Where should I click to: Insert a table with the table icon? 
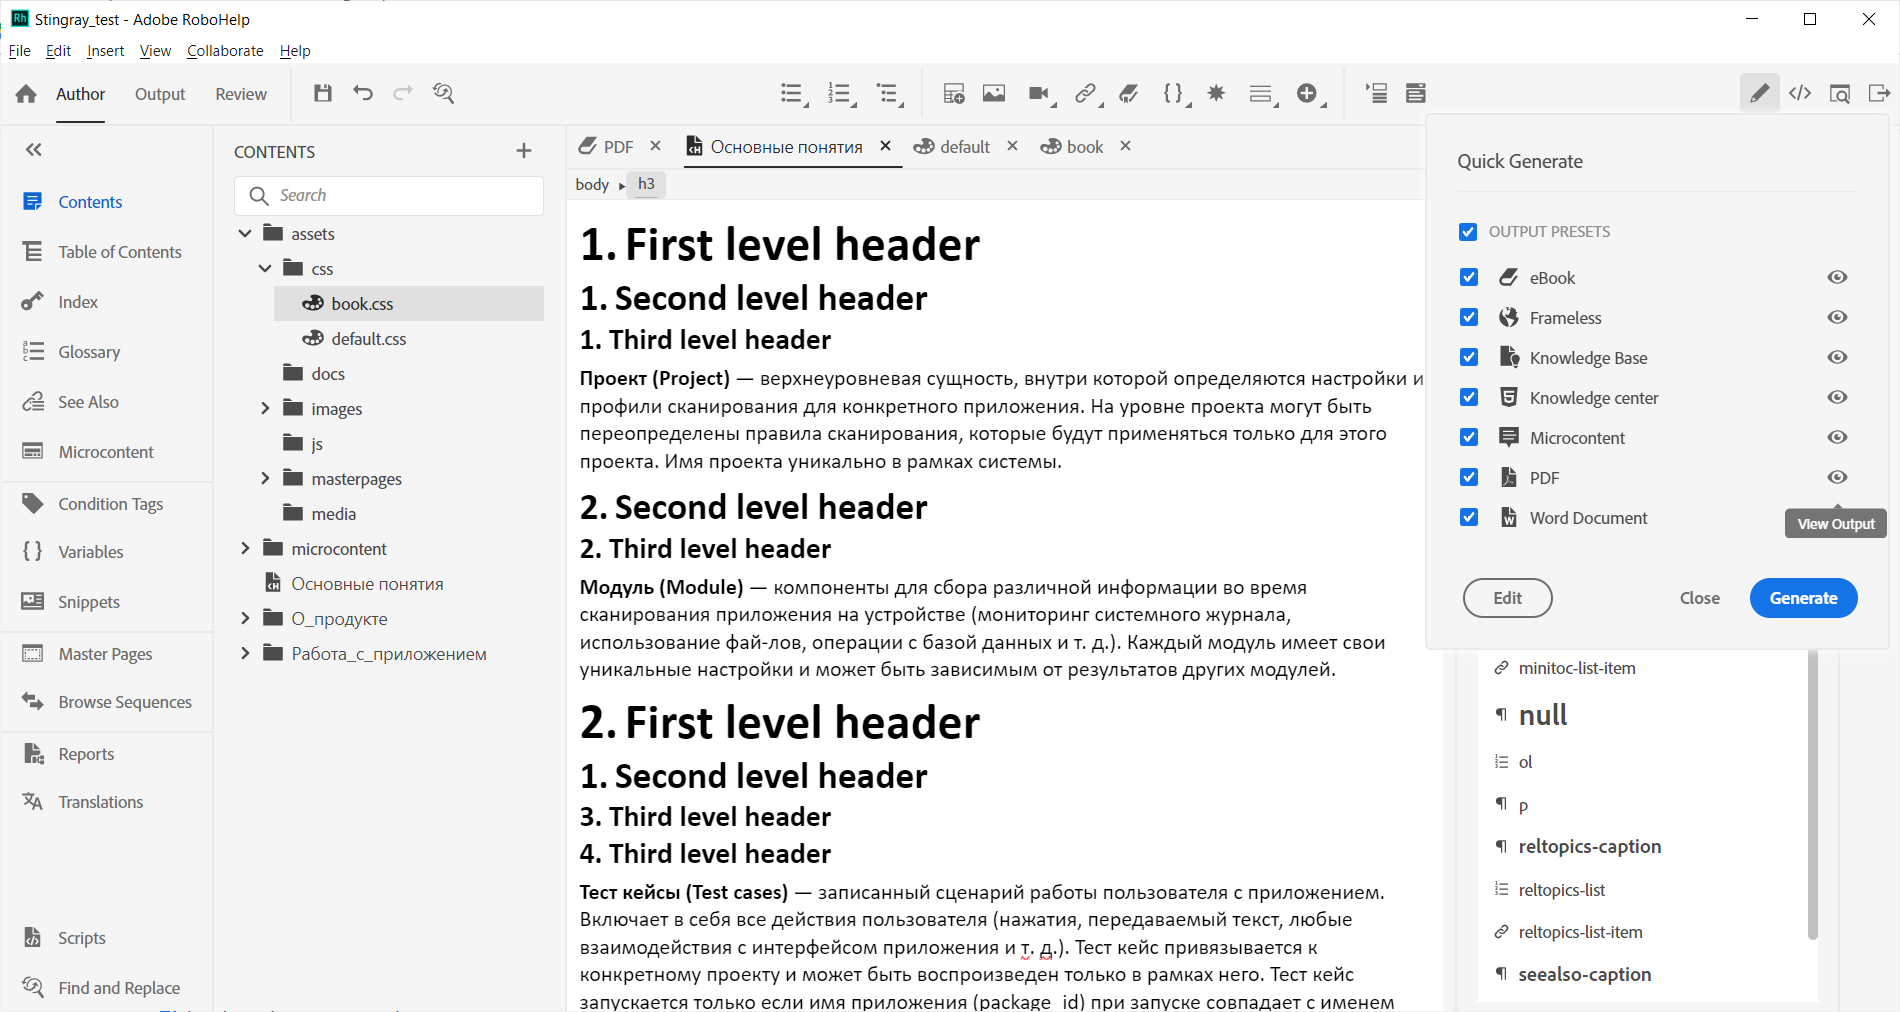(953, 93)
